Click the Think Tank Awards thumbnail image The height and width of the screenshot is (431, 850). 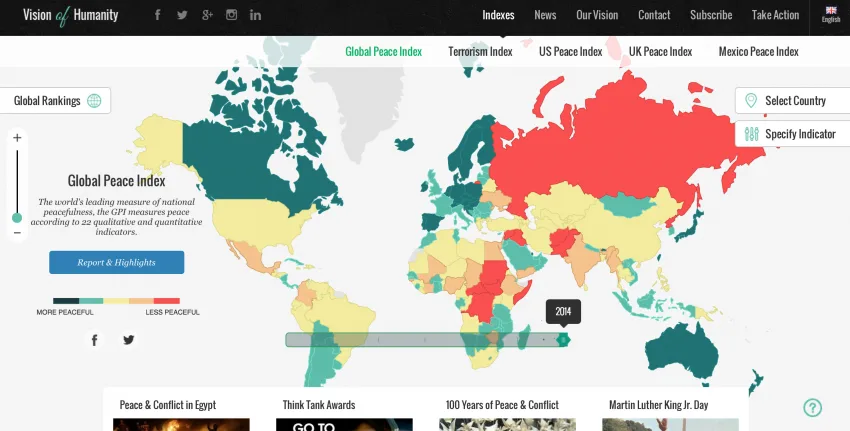click(344, 424)
